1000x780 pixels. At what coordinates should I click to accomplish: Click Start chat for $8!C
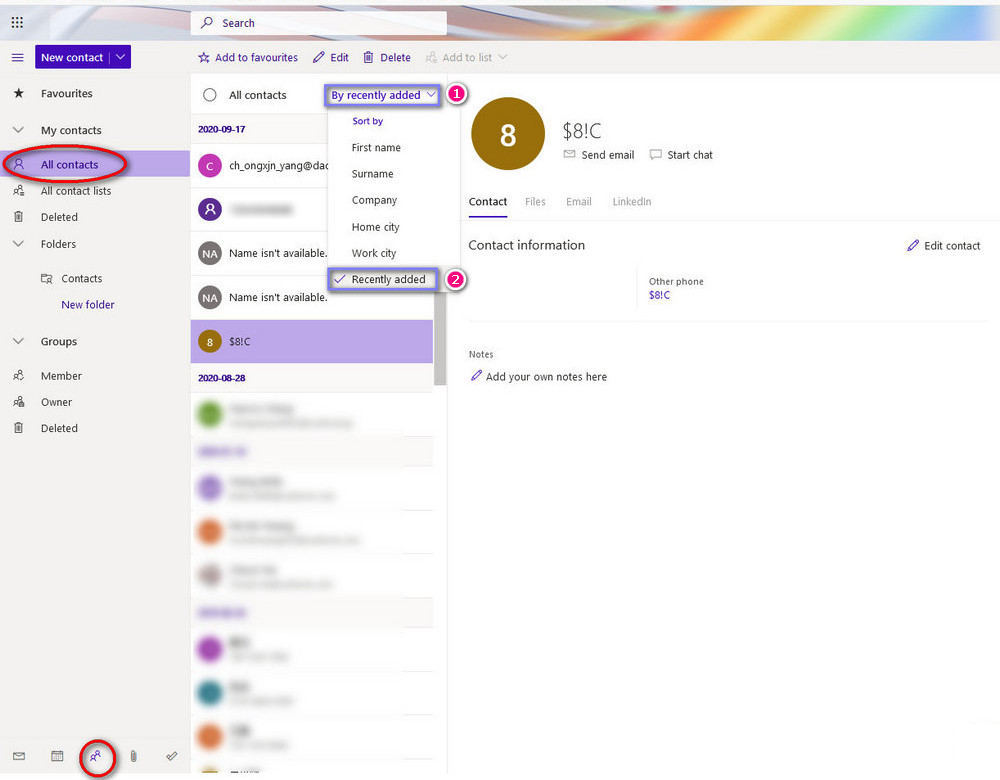(x=681, y=155)
